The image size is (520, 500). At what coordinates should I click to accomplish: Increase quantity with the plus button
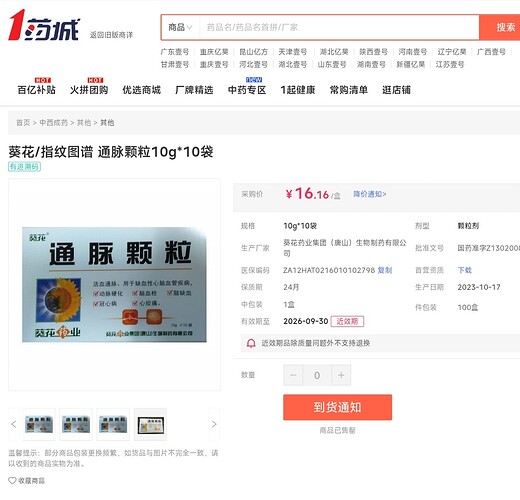pyautogui.click(x=341, y=375)
